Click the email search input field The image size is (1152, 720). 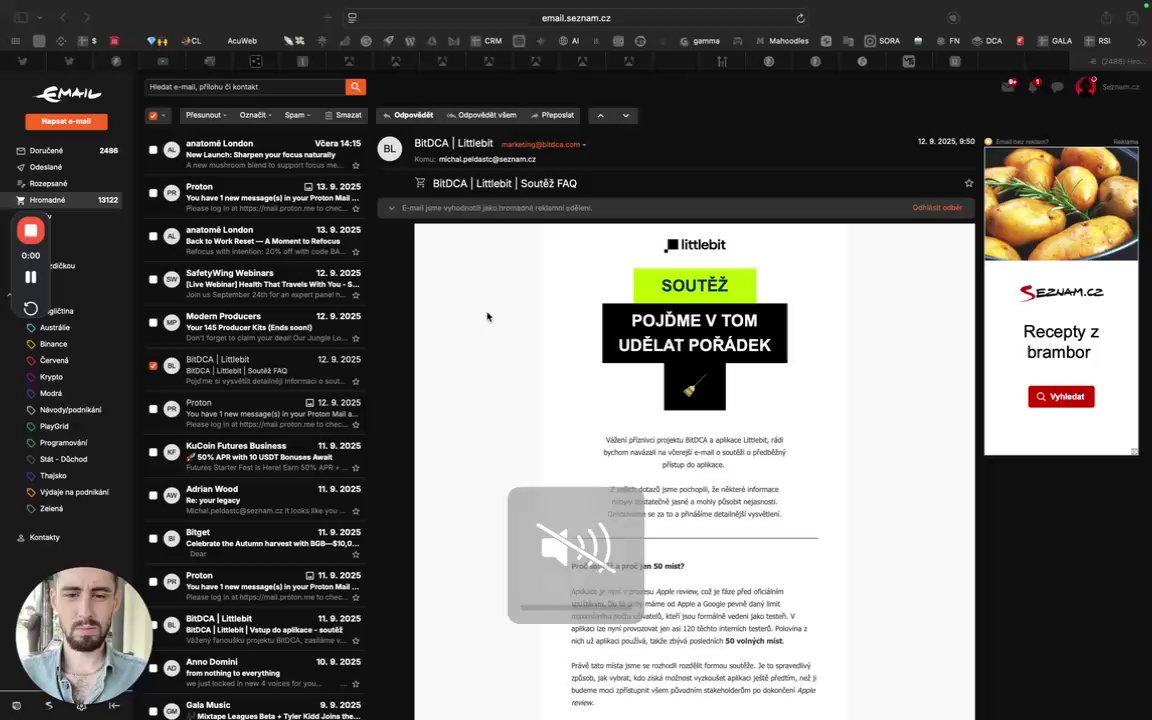click(x=245, y=87)
